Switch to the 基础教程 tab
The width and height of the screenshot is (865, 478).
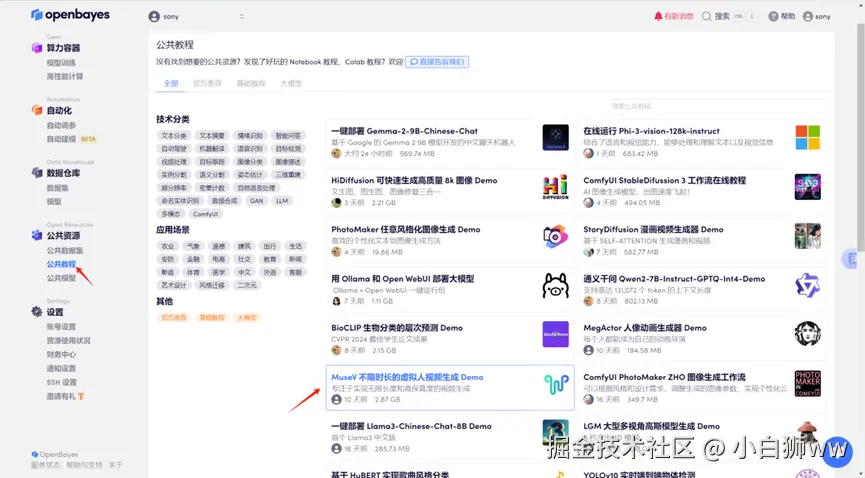pyautogui.click(x=251, y=84)
